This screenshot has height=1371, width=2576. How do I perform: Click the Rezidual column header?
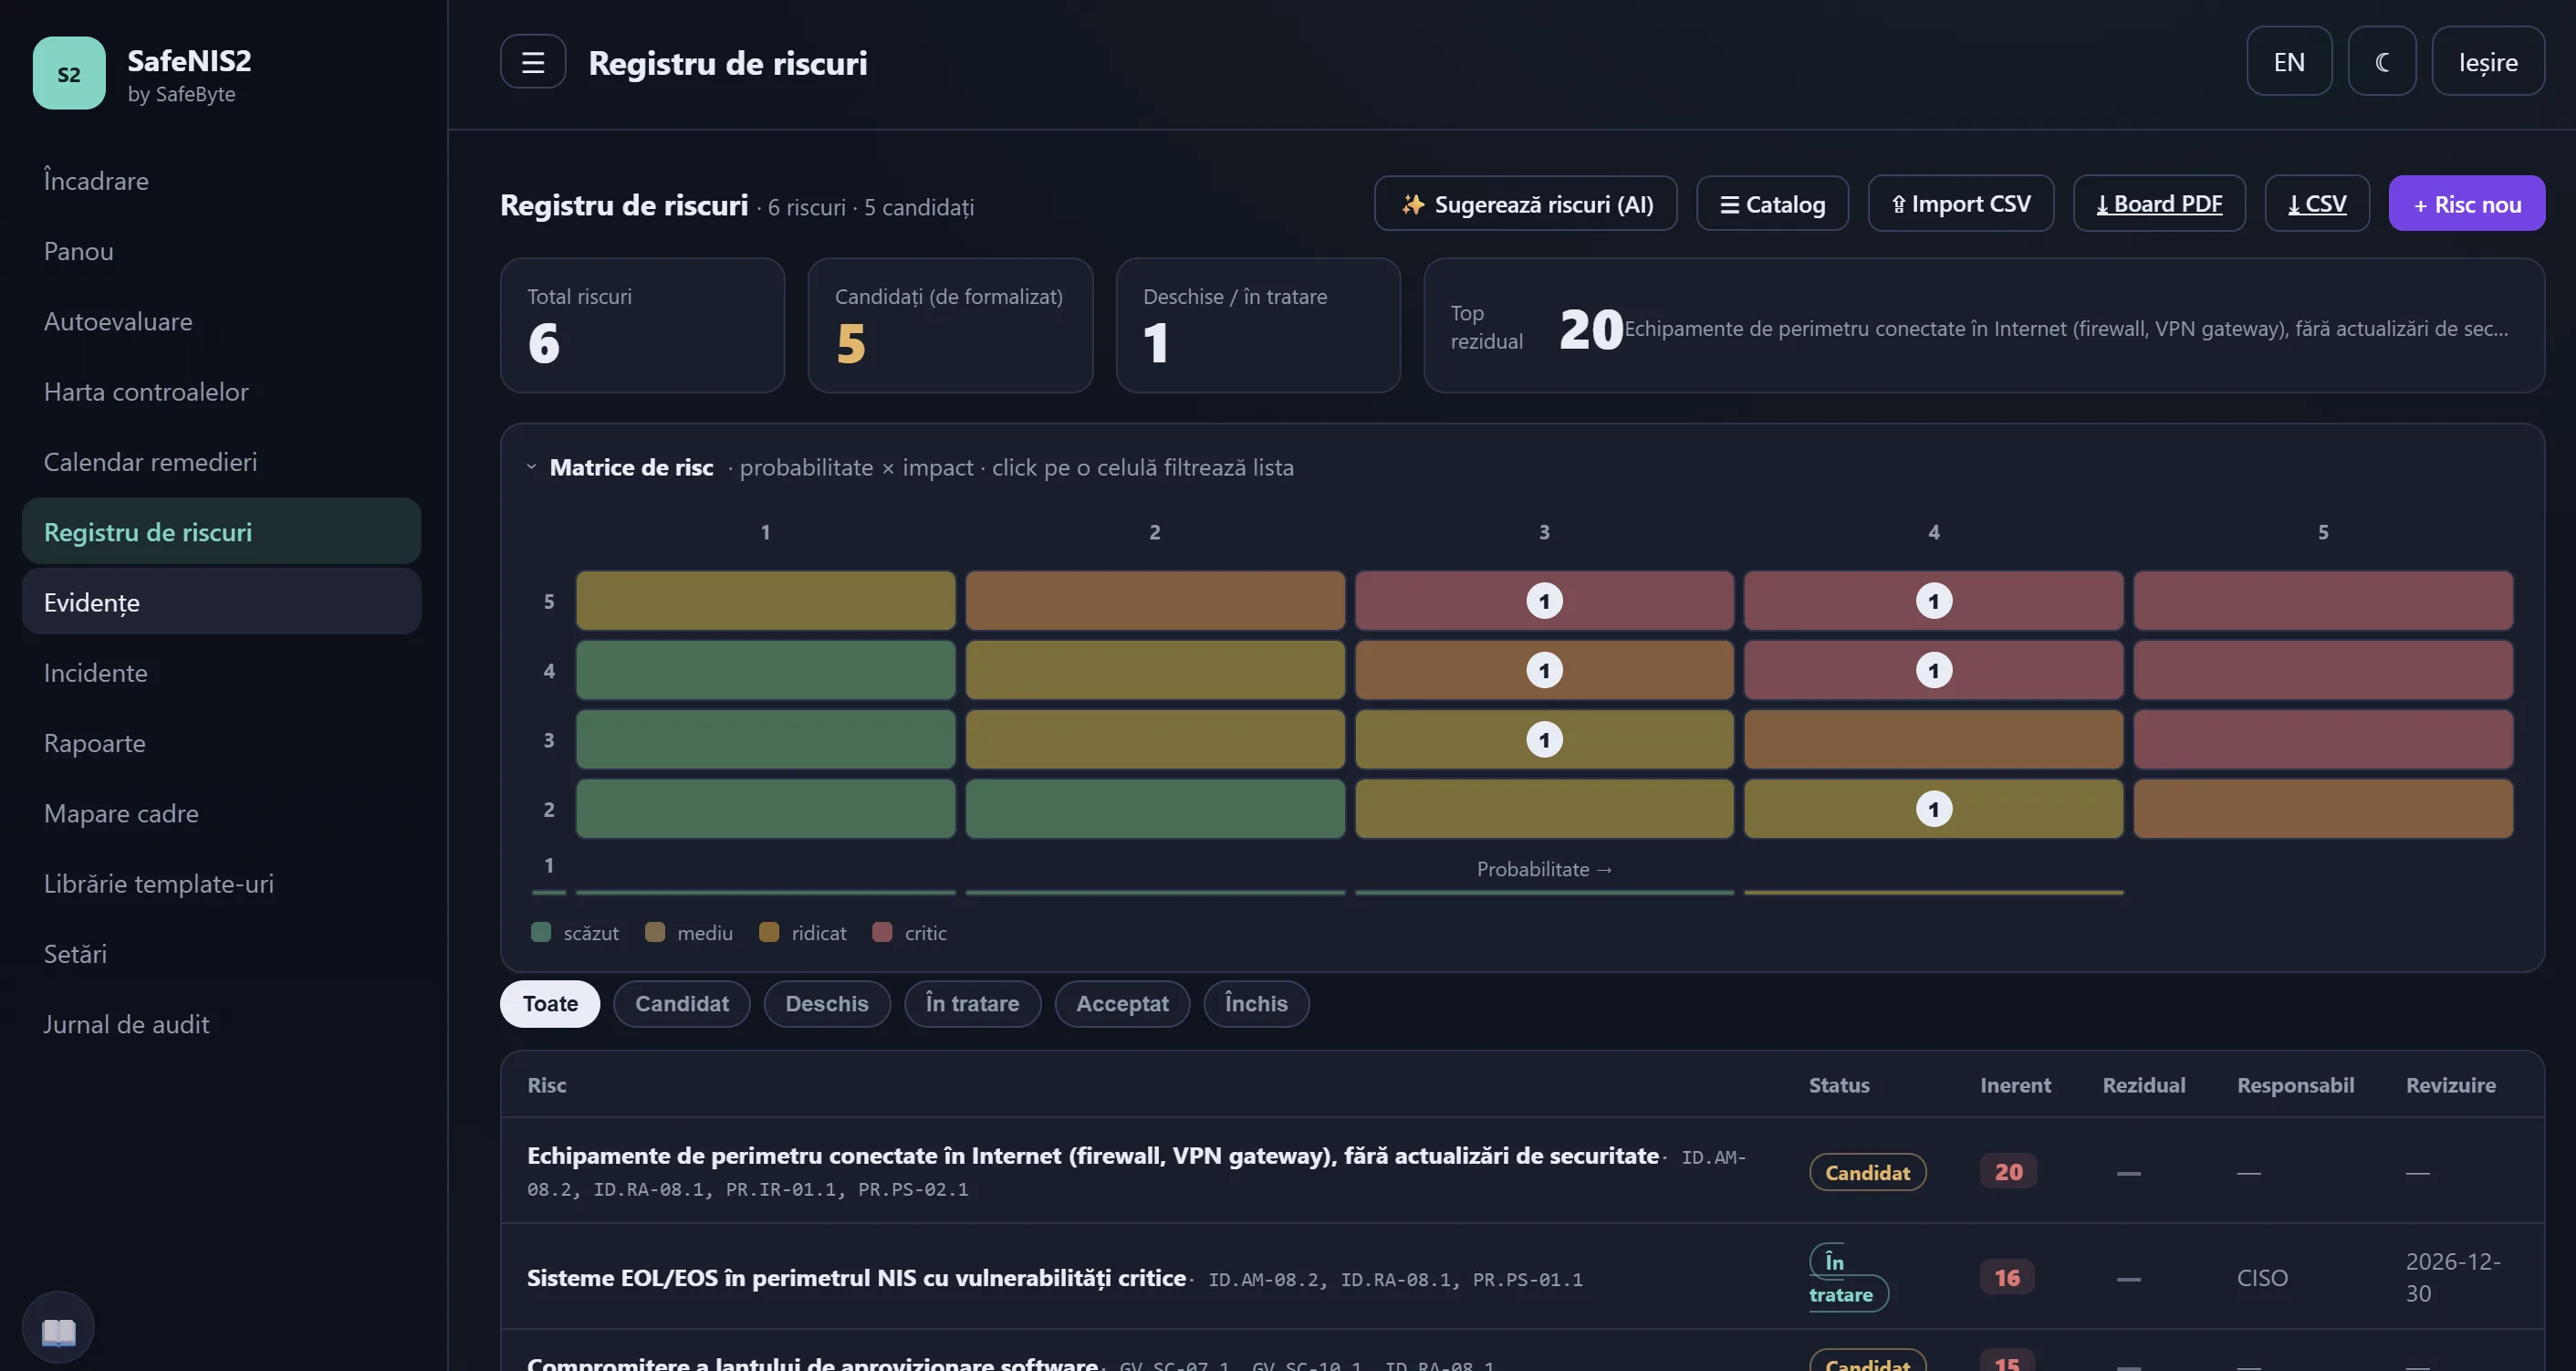2144,1085
